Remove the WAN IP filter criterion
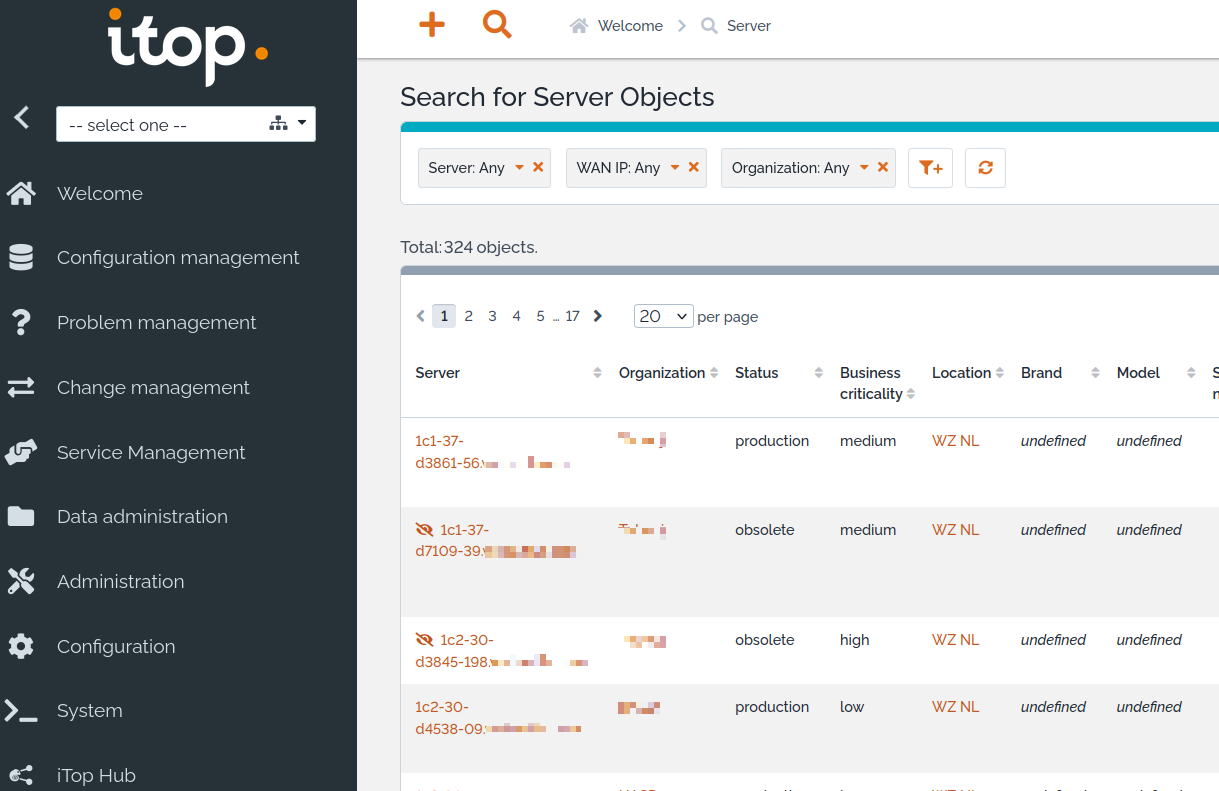The height and width of the screenshot is (791, 1219). tap(693, 167)
